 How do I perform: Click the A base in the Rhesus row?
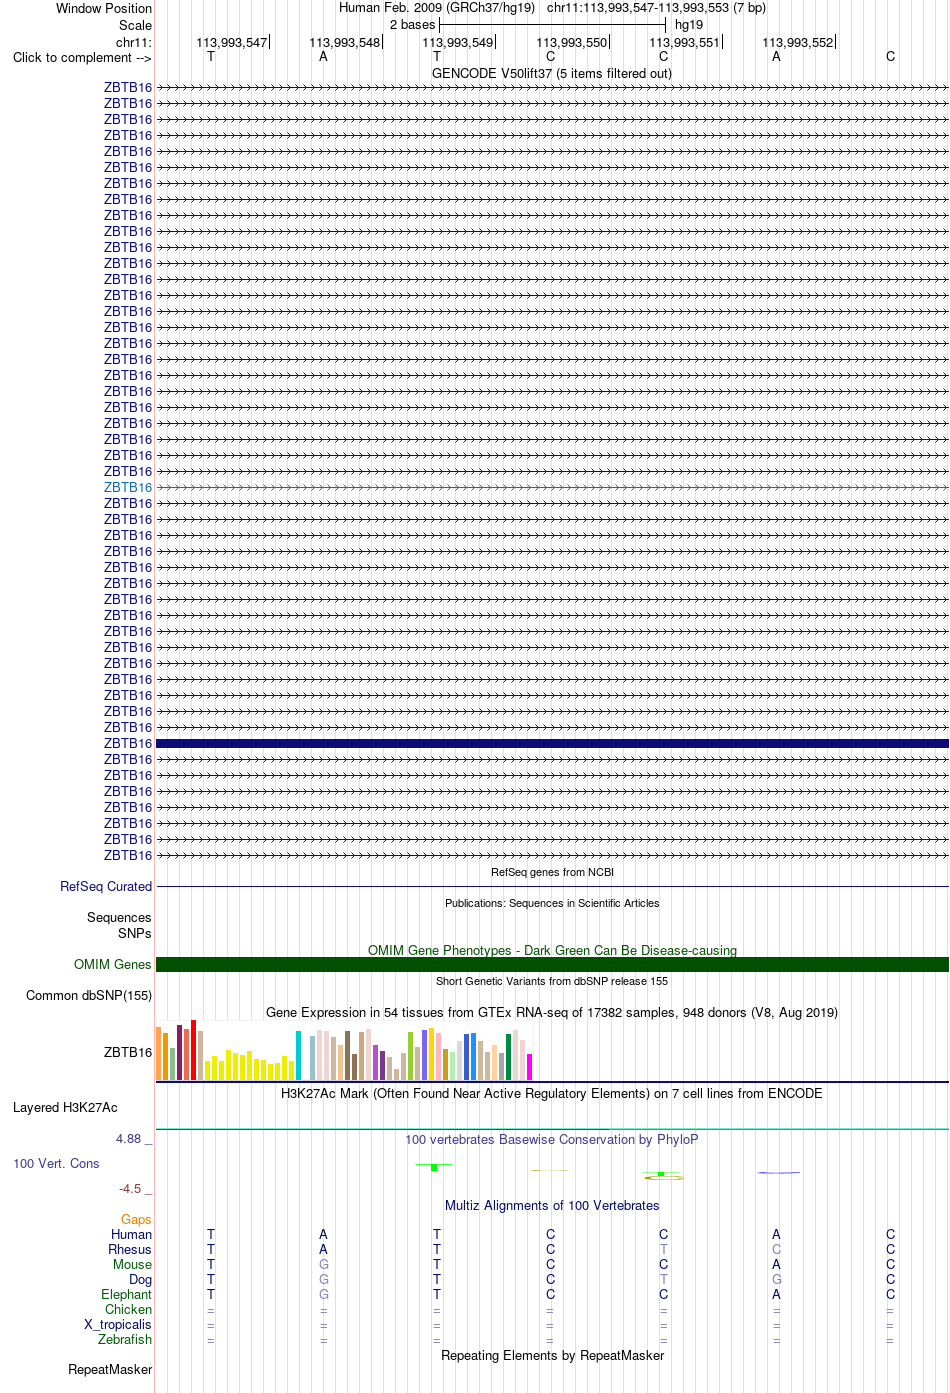(x=323, y=1249)
